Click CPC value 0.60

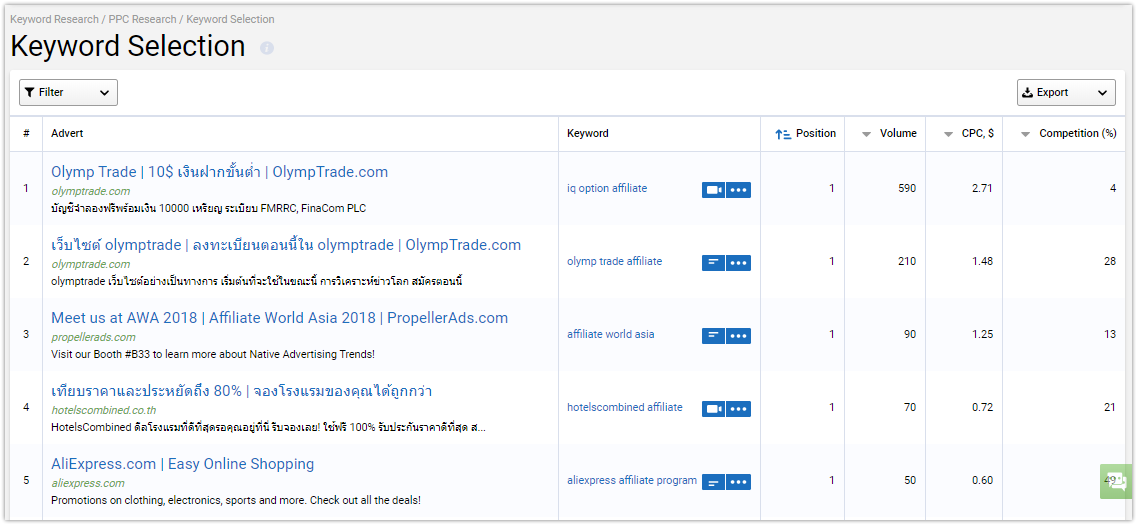[982, 481]
